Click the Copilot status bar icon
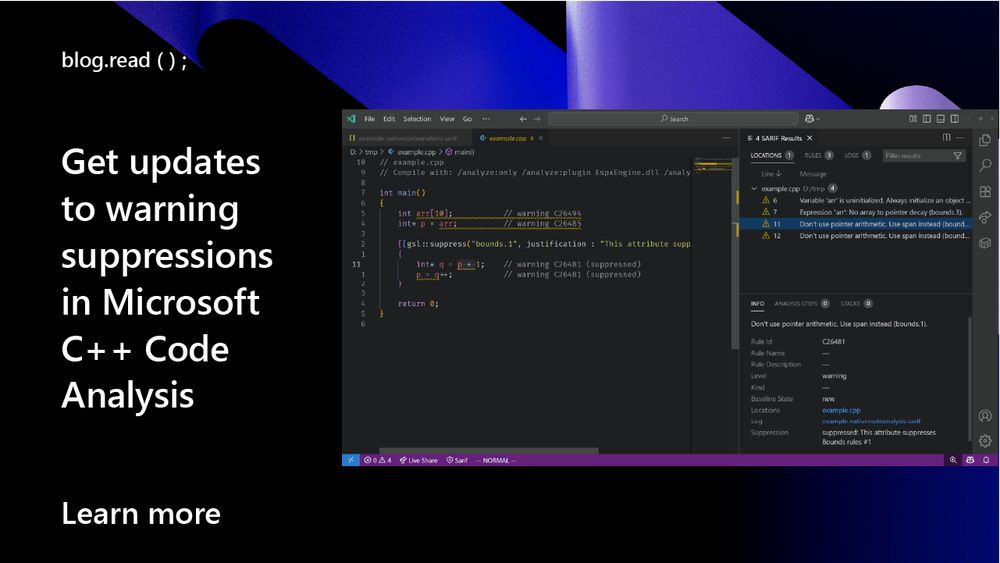Screen dimensions: 1000x563 [x=970, y=460]
